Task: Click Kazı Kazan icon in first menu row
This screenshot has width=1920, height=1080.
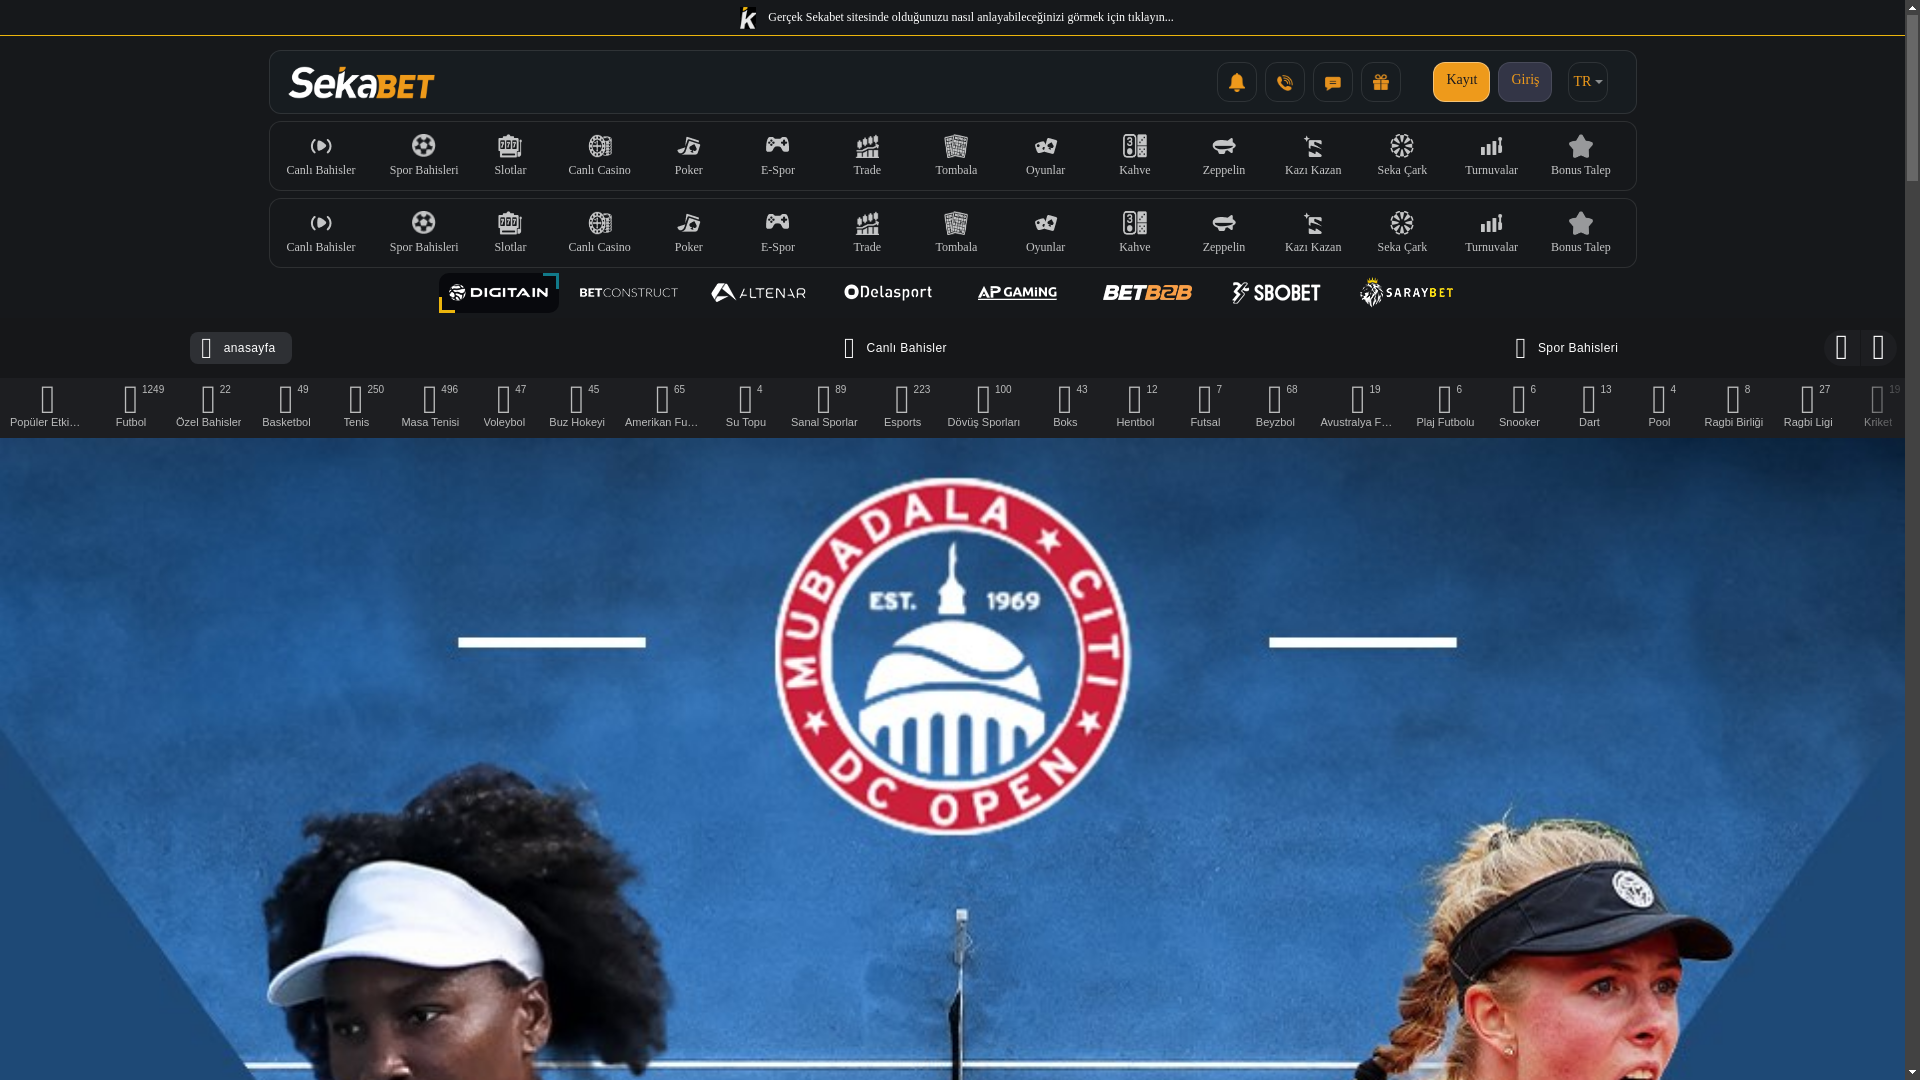Action: tap(1313, 146)
